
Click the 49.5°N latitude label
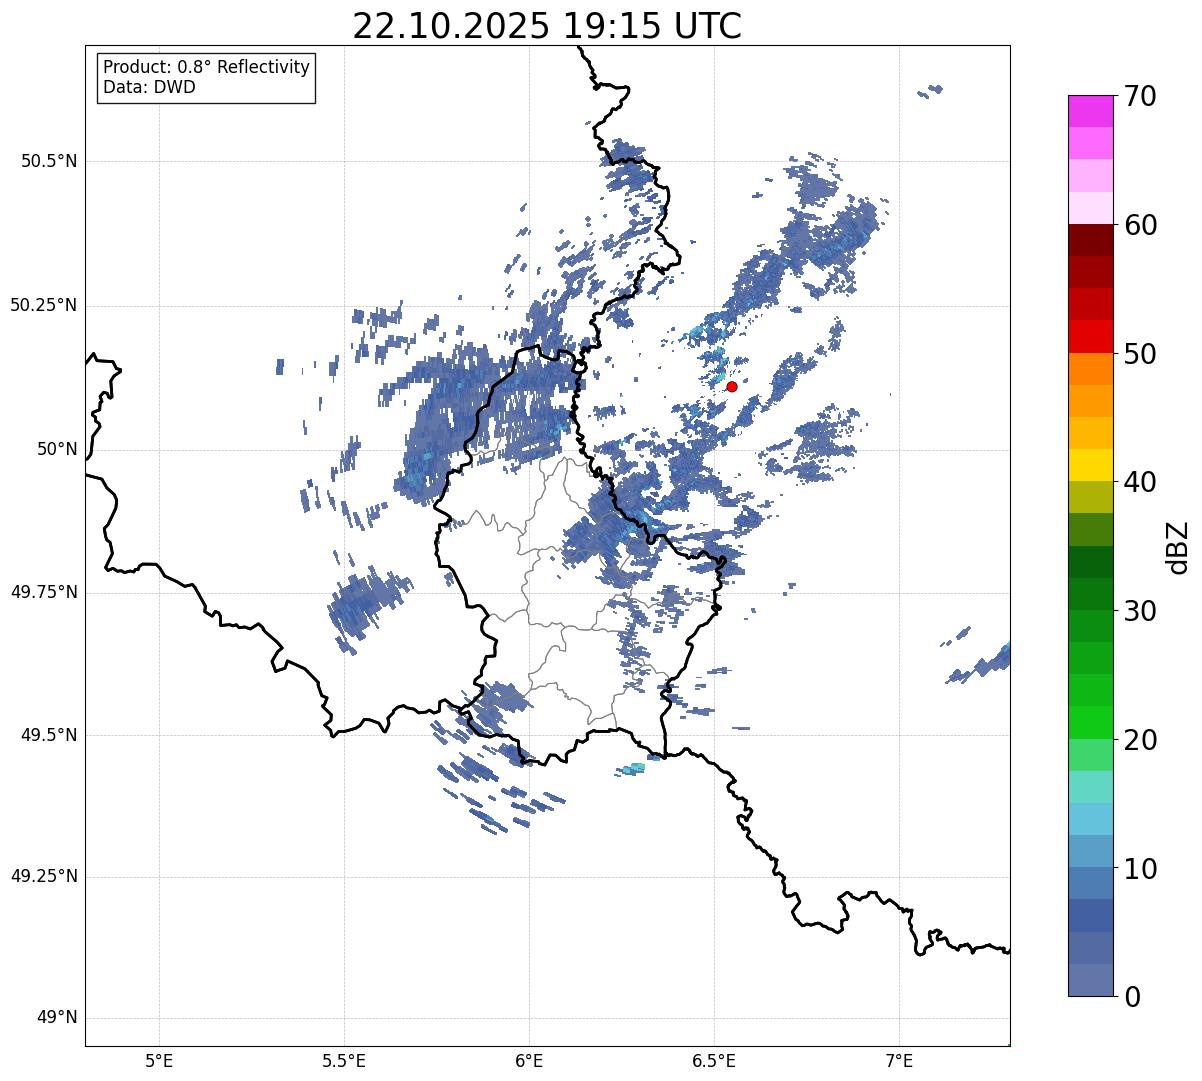(x=49, y=735)
